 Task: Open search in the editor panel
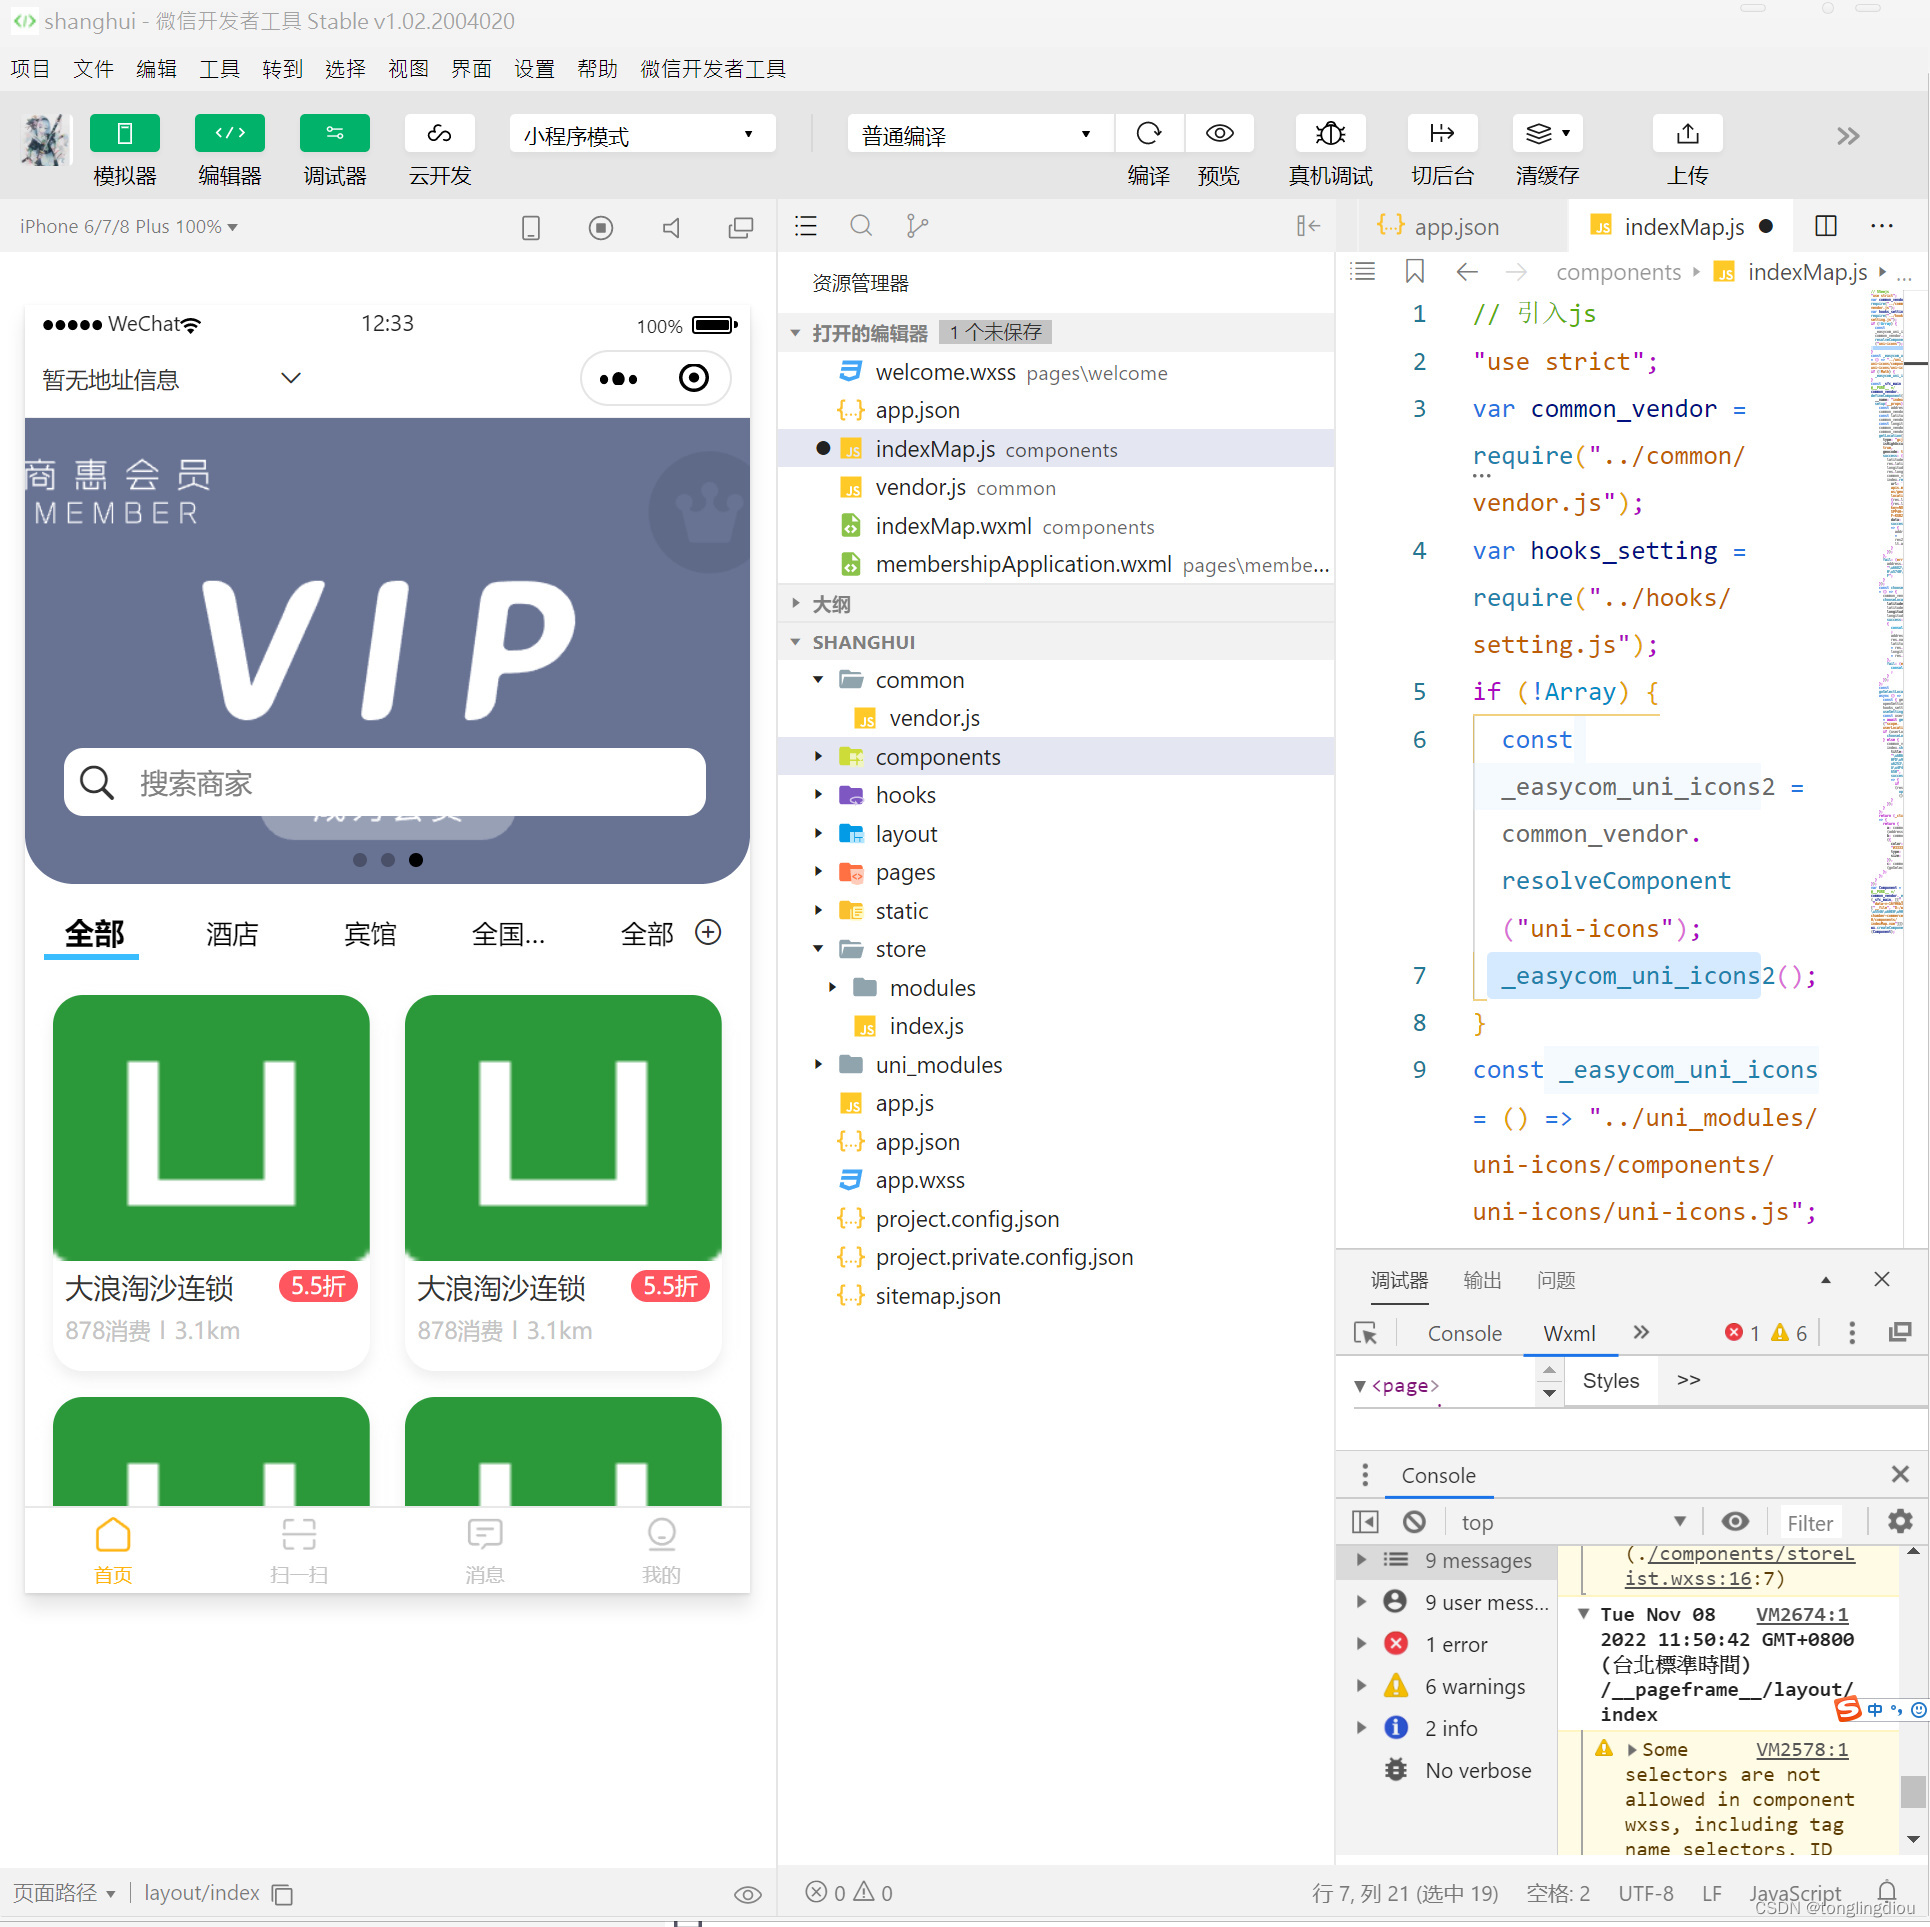tap(861, 226)
